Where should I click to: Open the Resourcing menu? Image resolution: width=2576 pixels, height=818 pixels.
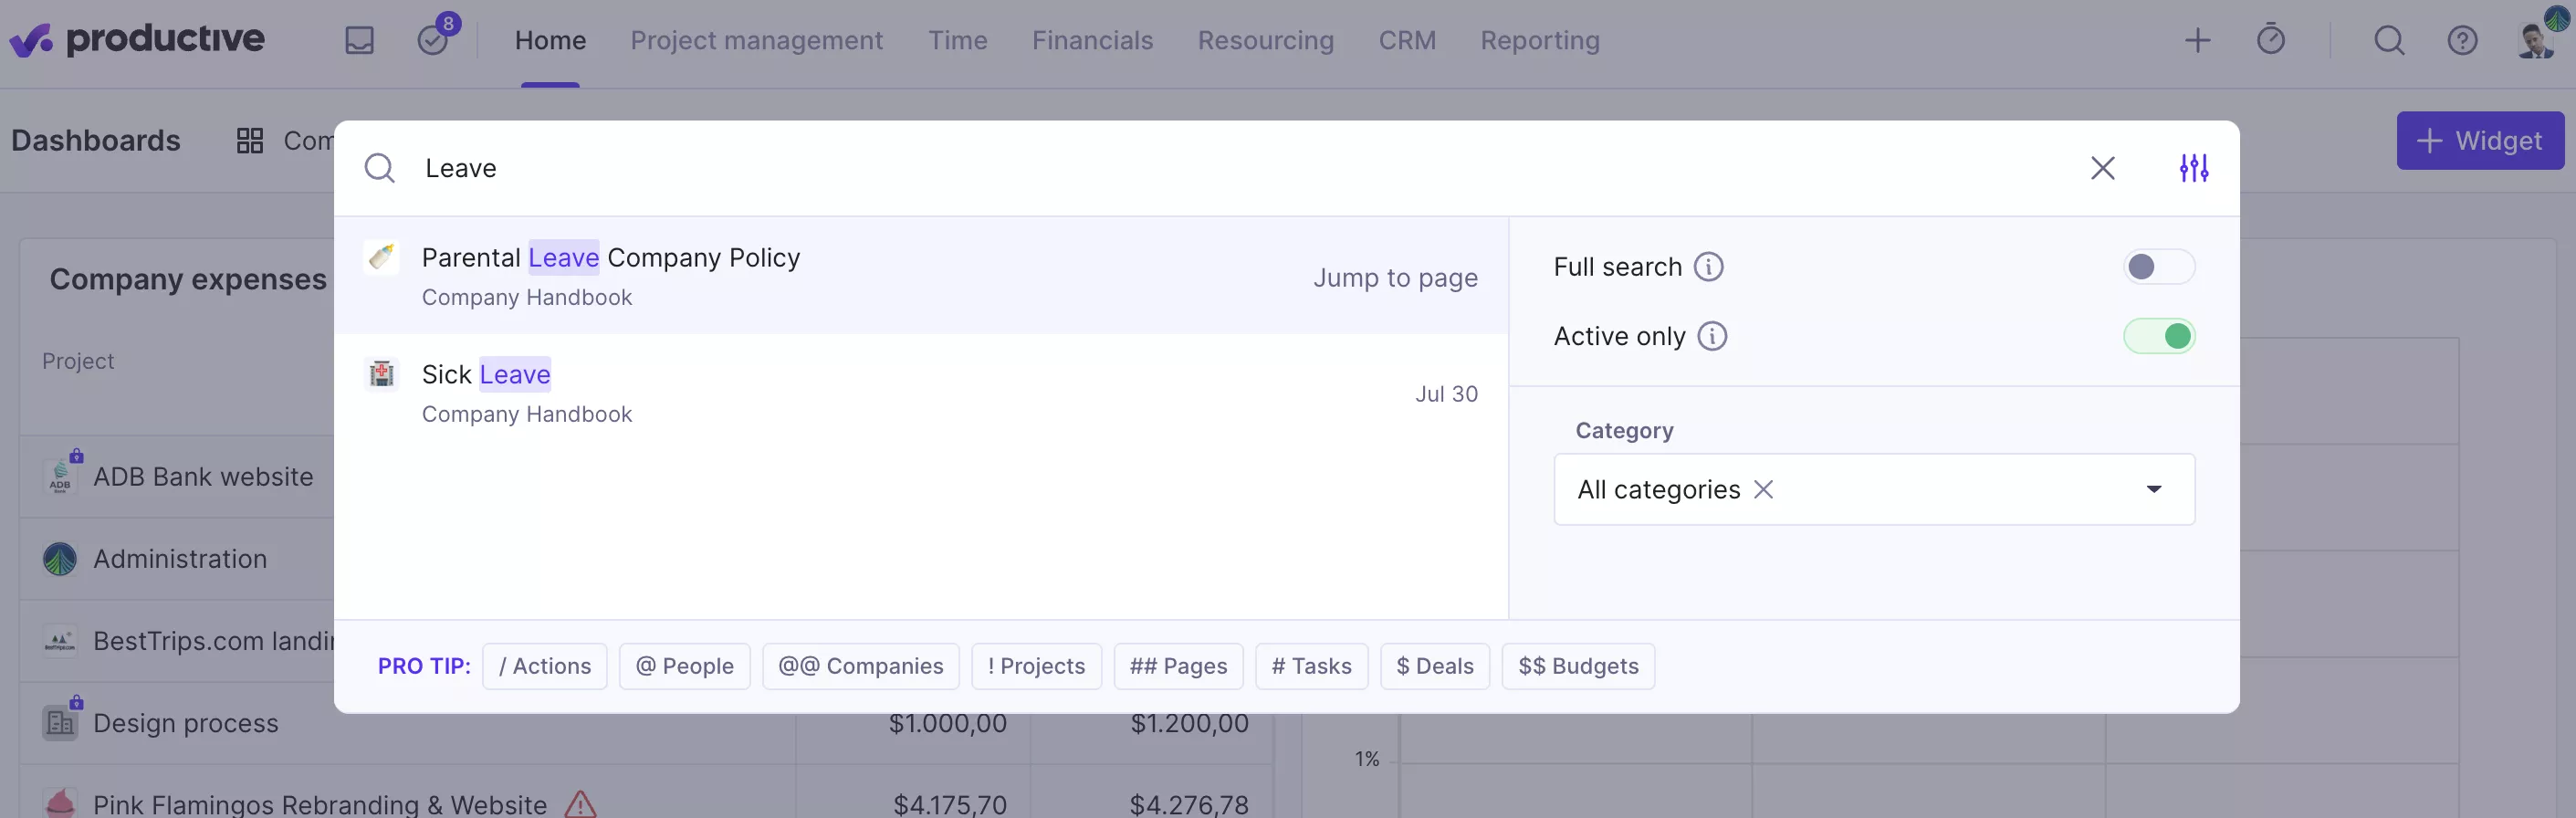click(1265, 40)
